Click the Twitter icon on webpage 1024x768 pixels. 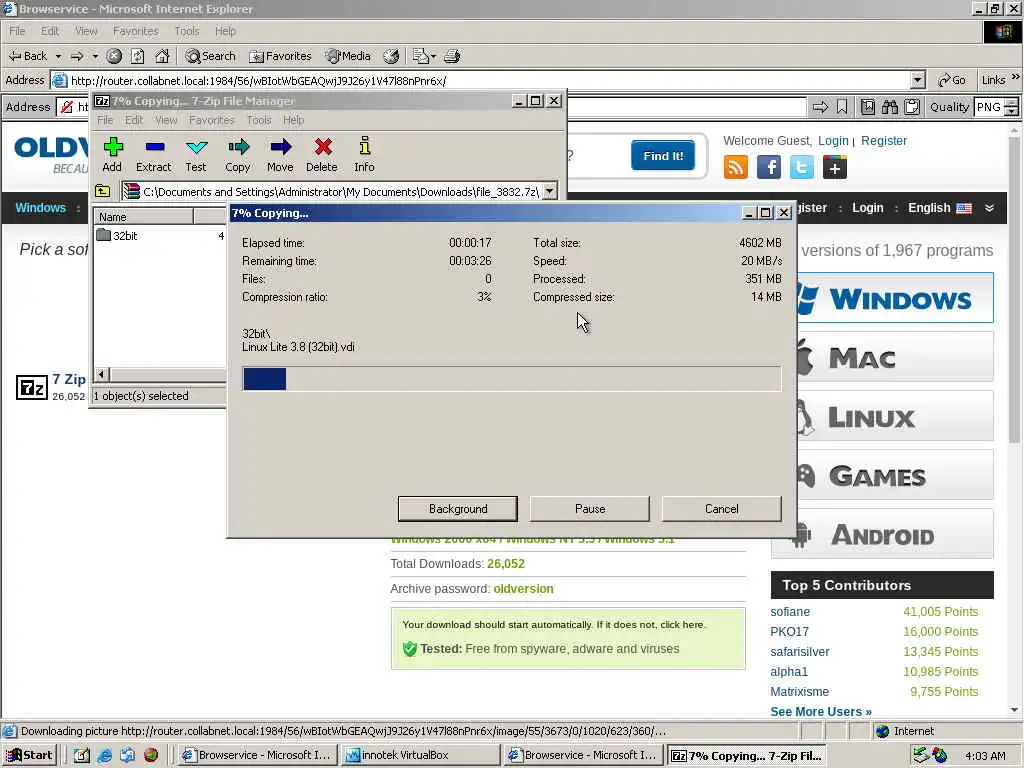802,167
